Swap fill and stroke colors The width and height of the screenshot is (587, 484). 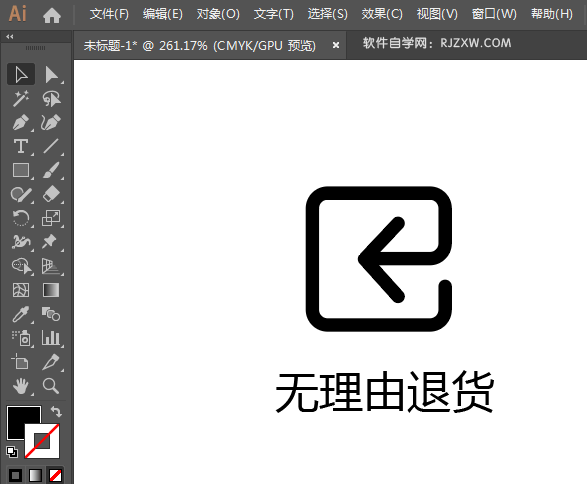click(57, 411)
